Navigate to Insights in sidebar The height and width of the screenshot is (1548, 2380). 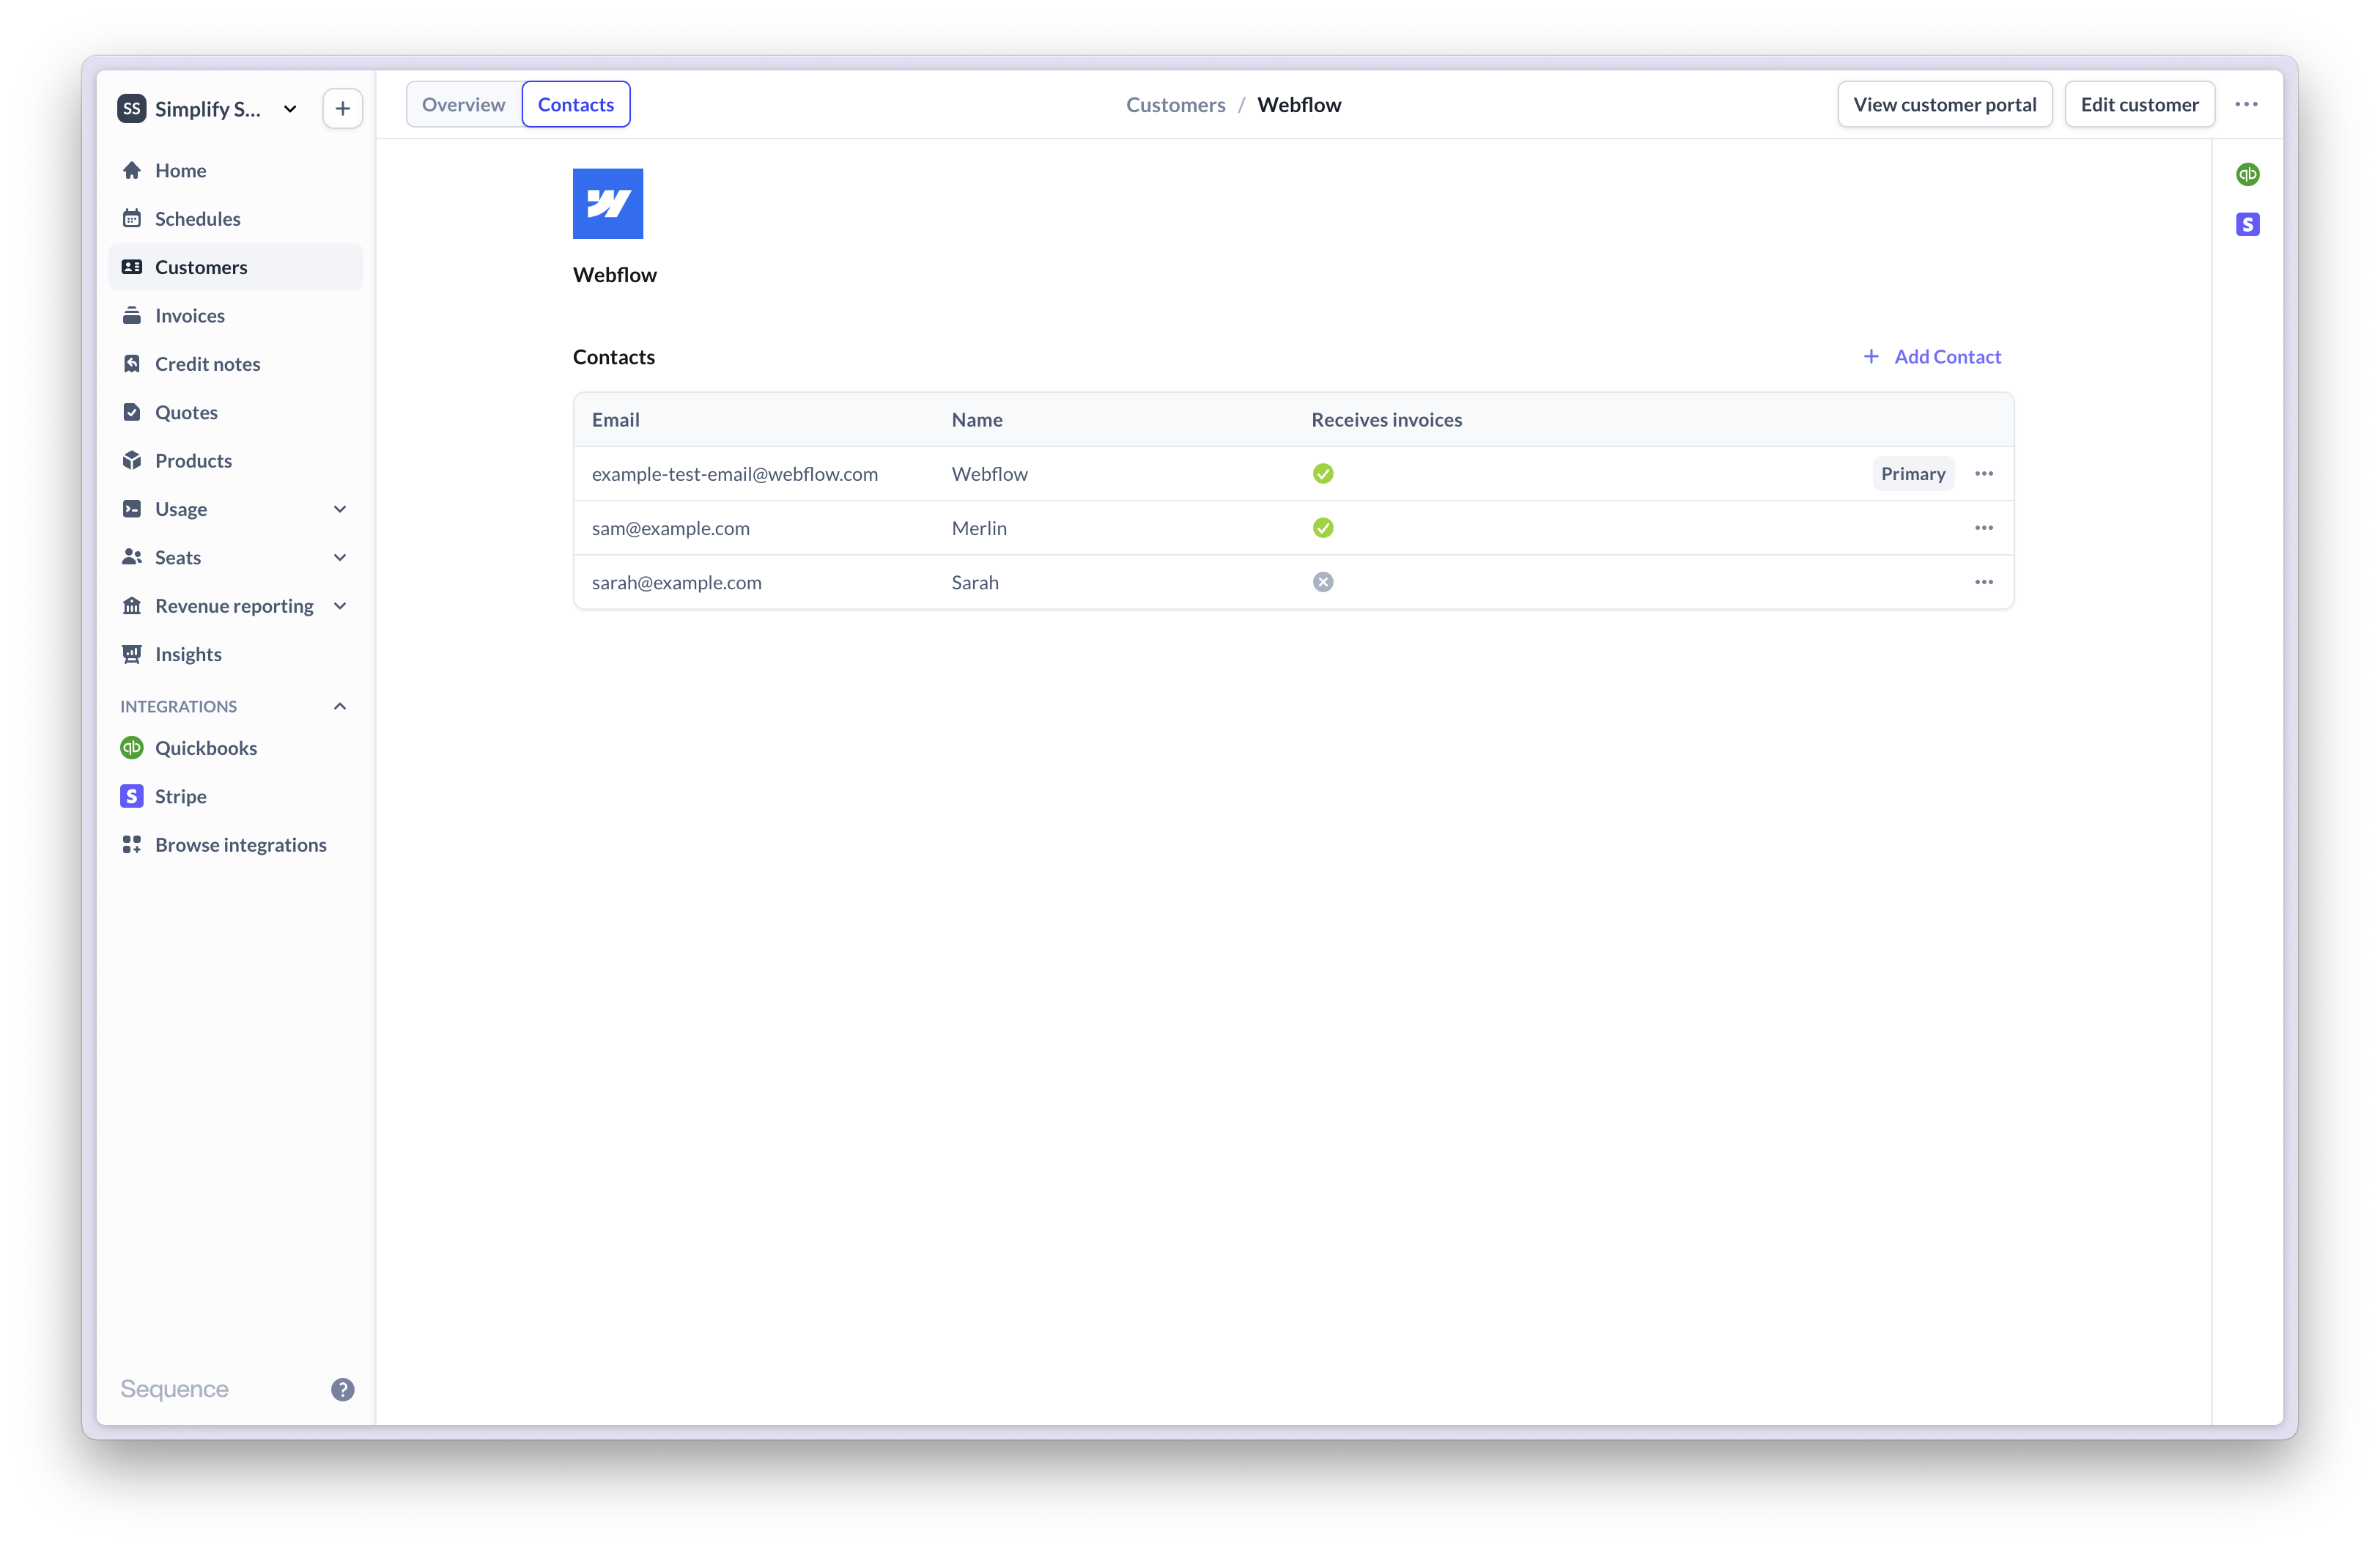tap(236, 654)
